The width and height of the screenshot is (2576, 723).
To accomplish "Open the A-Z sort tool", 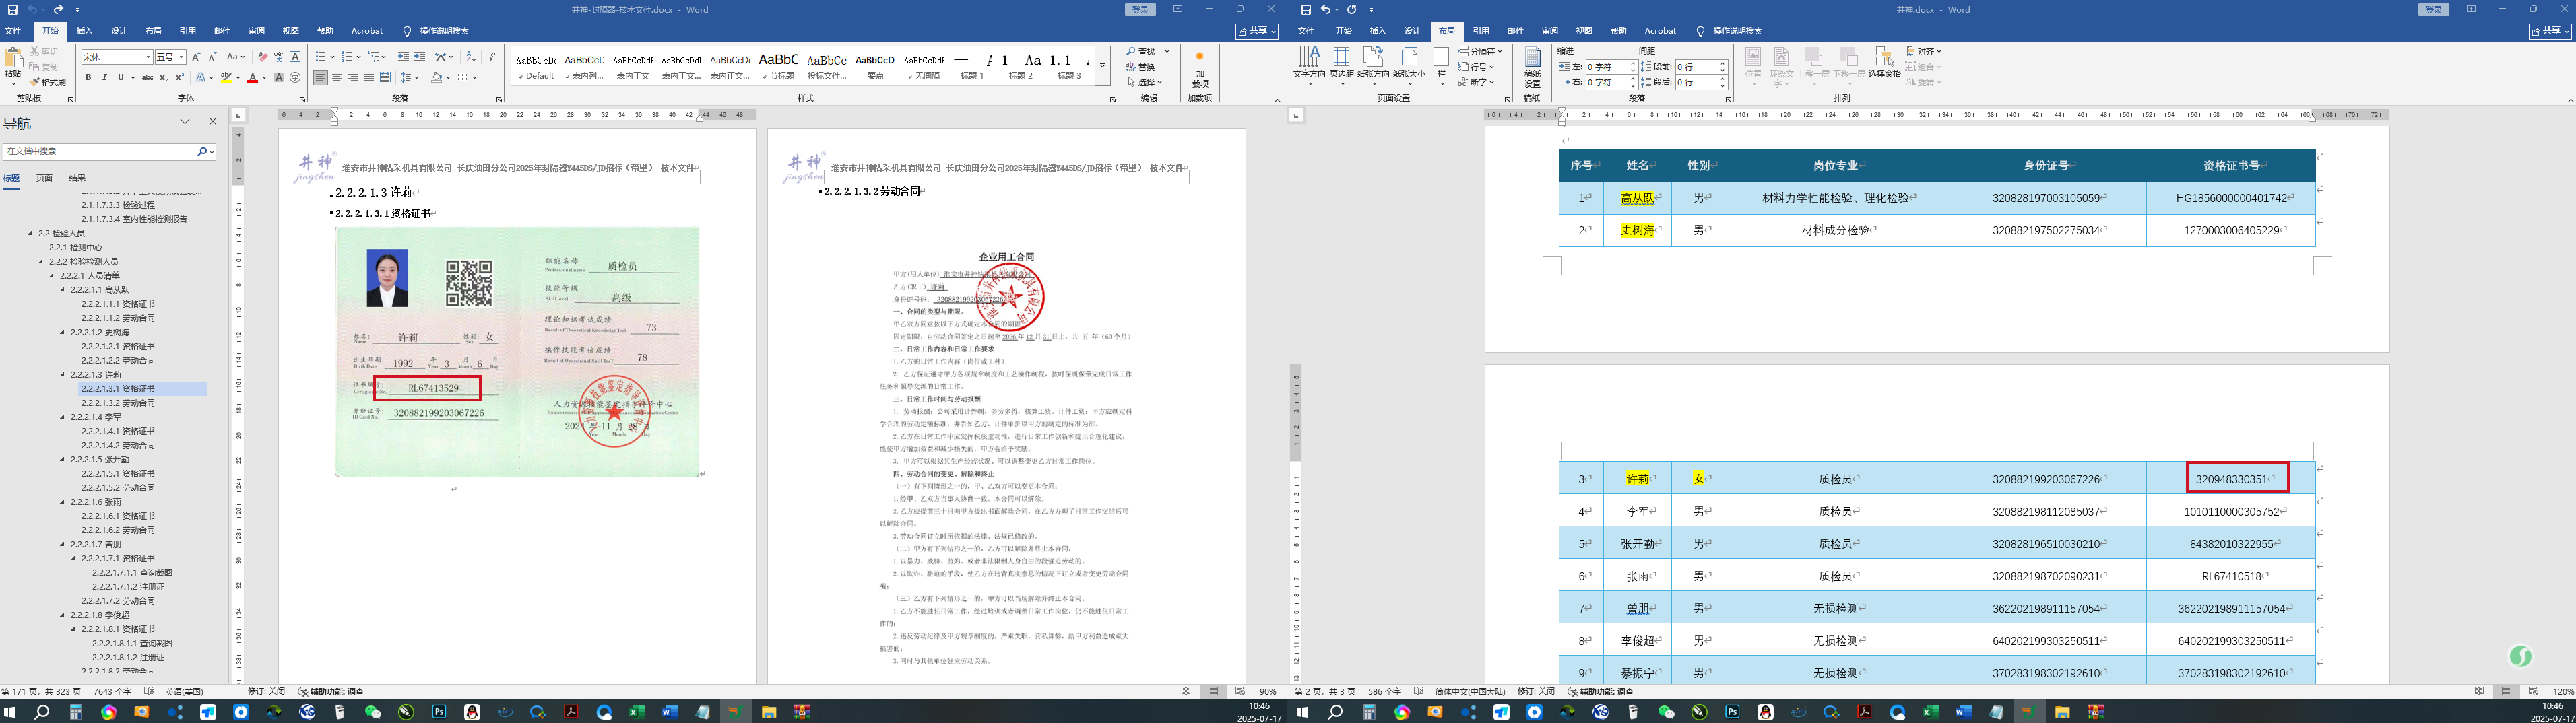I will pos(472,57).
